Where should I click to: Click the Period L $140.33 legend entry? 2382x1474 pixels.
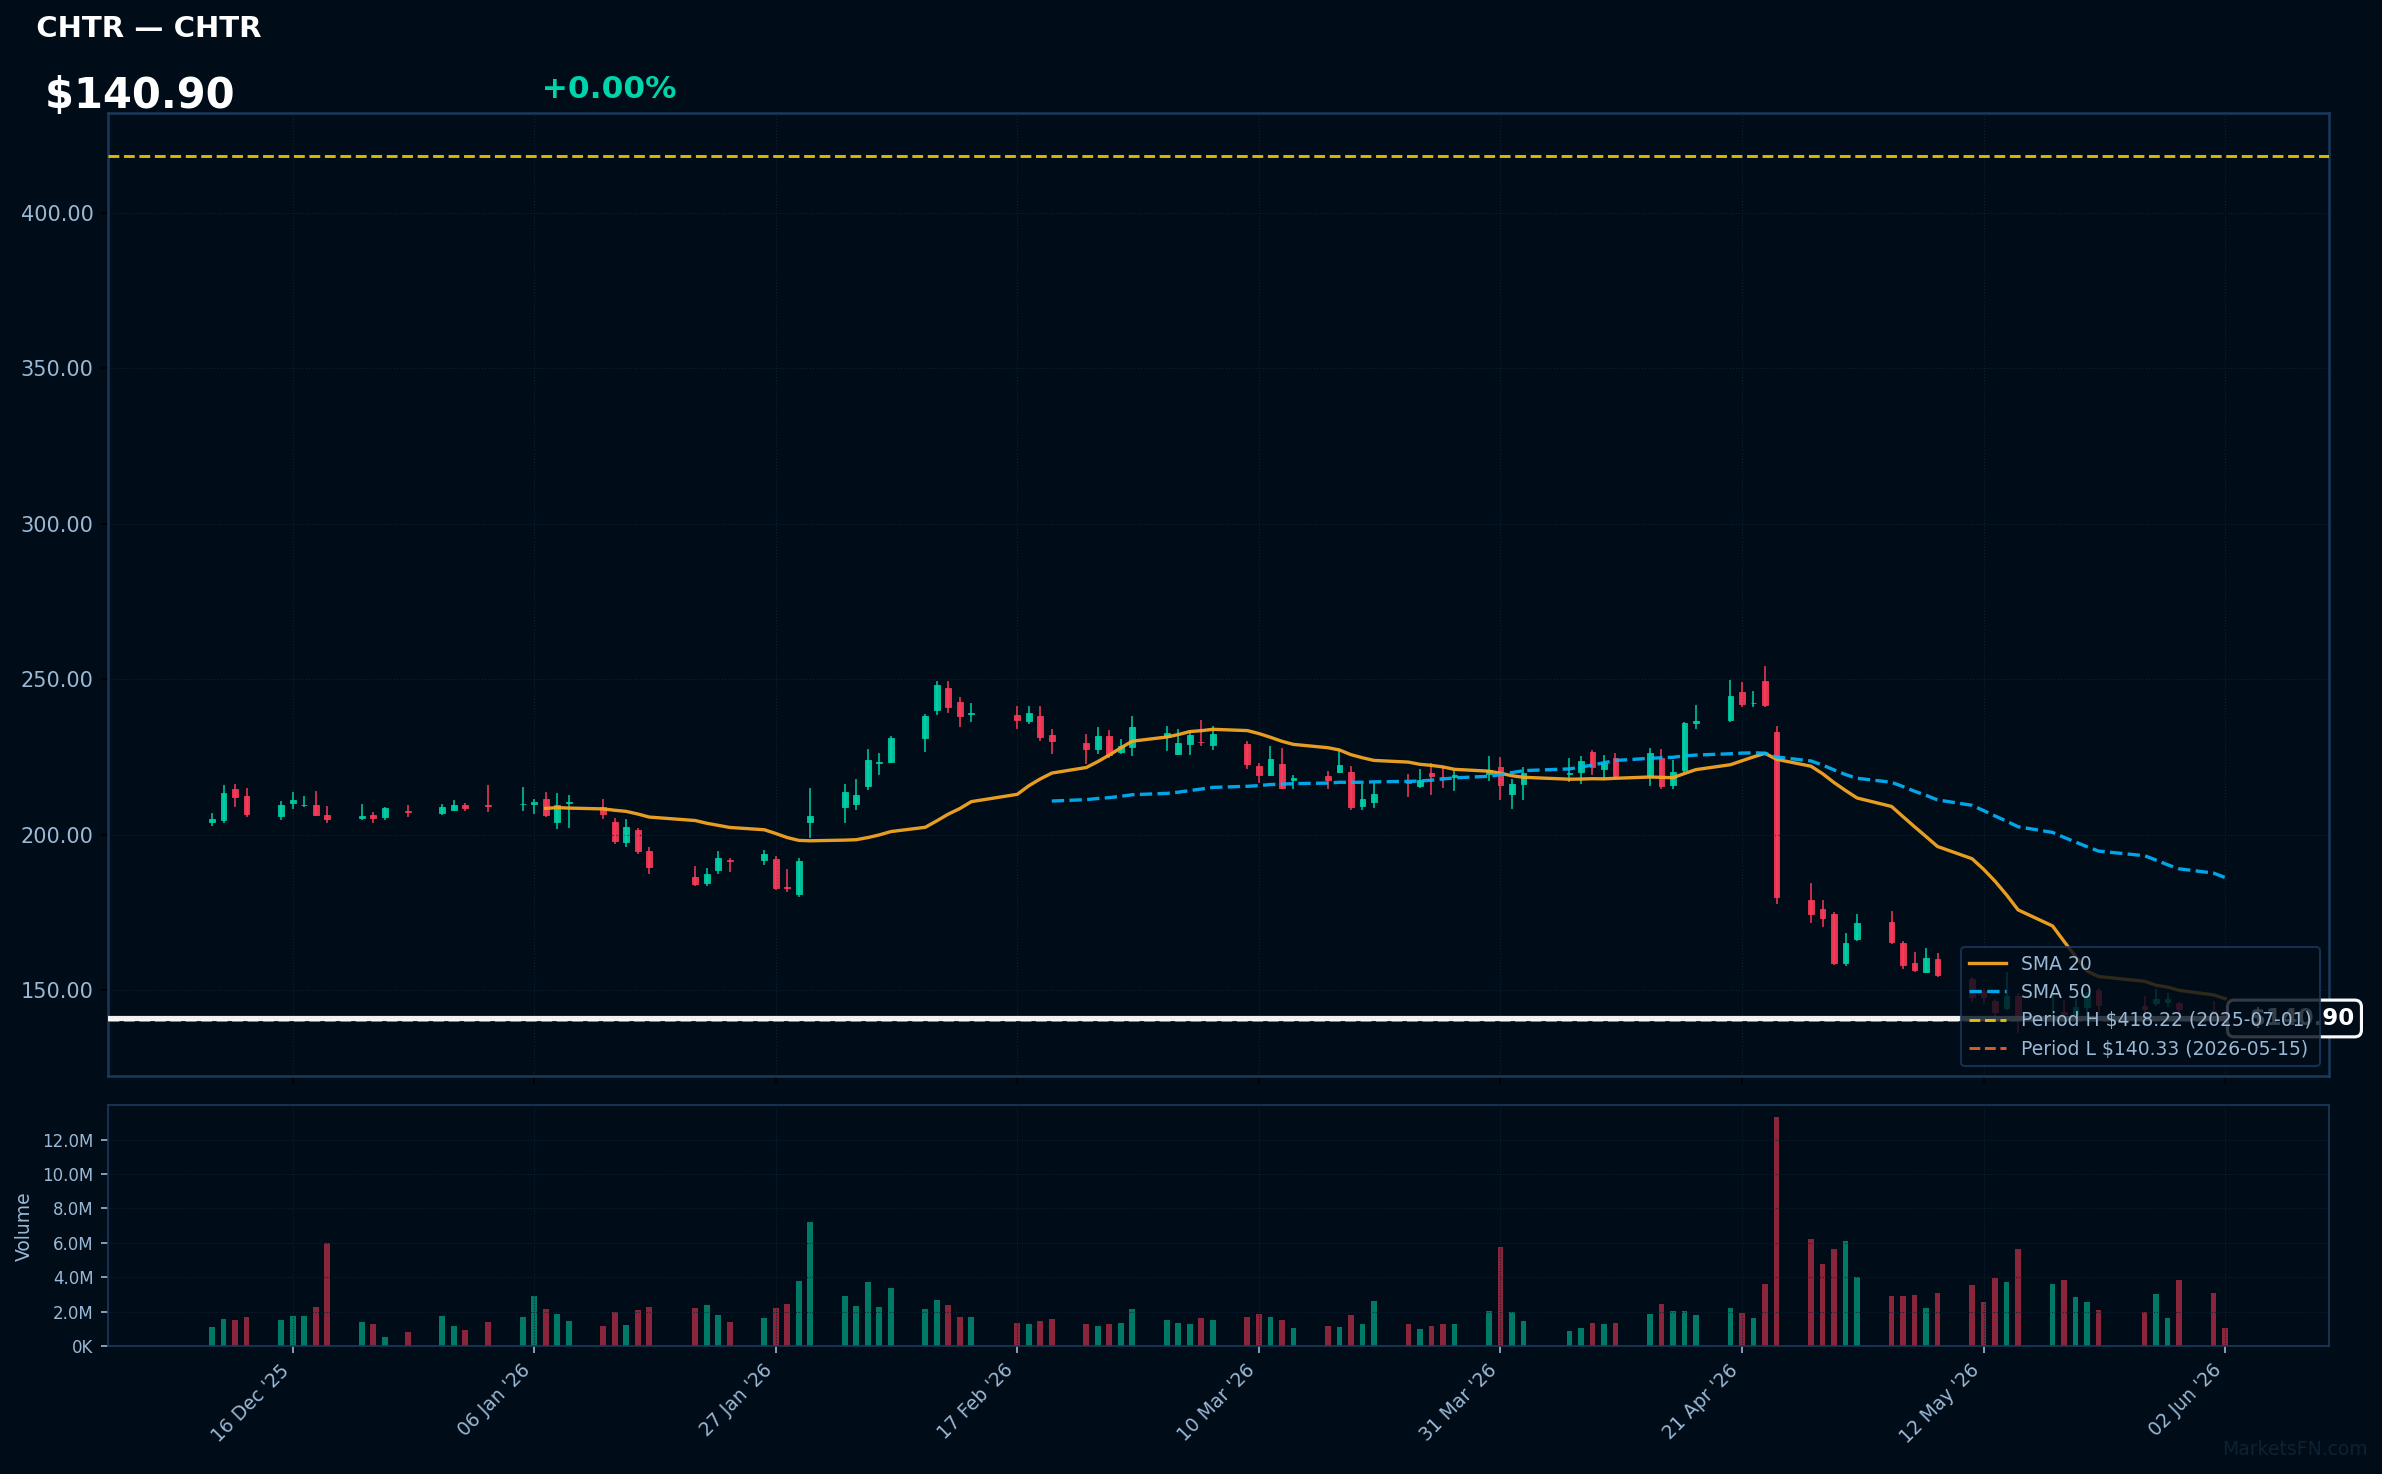click(2138, 1048)
